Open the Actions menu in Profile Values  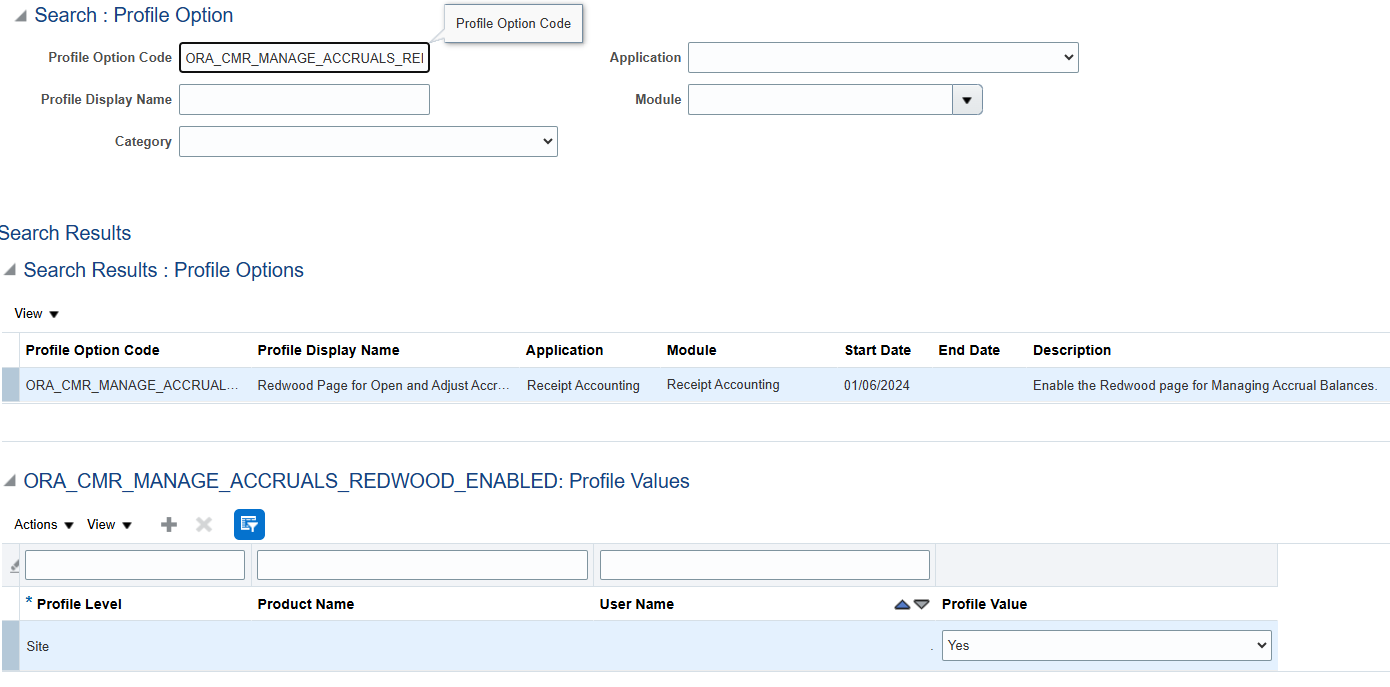tap(44, 524)
